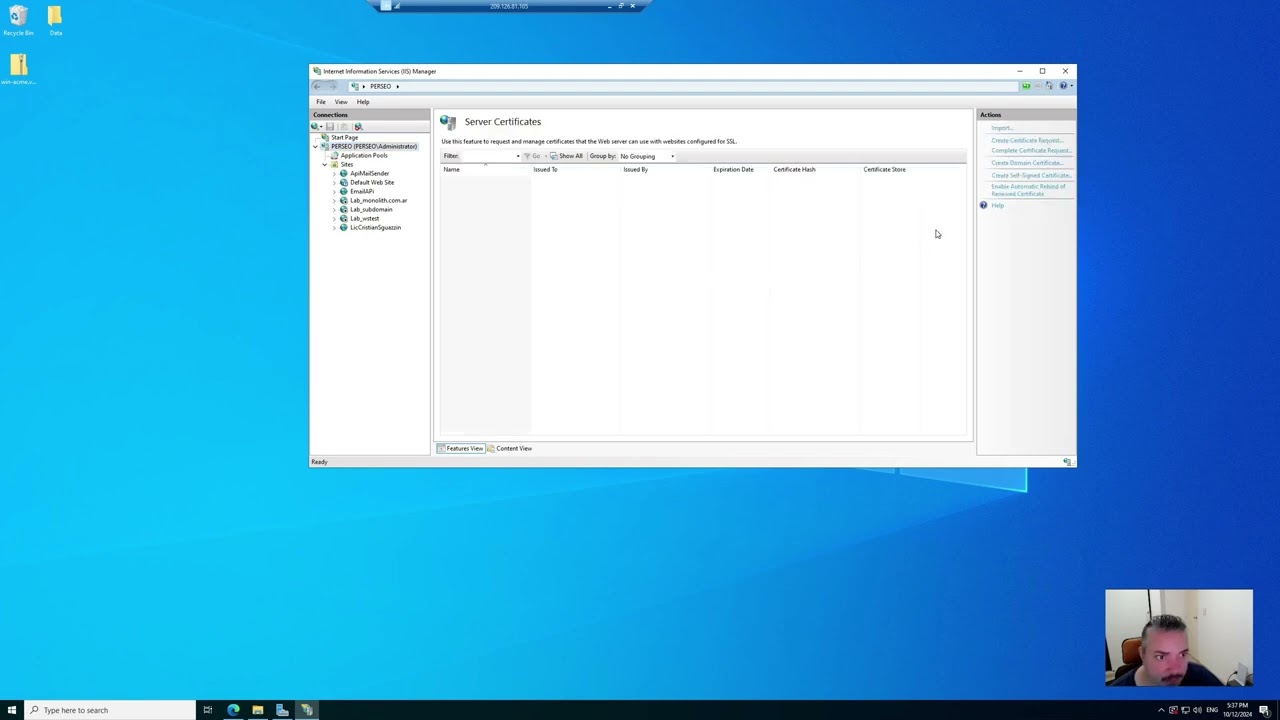The image size is (1280, 720).
Task: Open Microsoft Edge from the taskbar
Action: point(233,710)
